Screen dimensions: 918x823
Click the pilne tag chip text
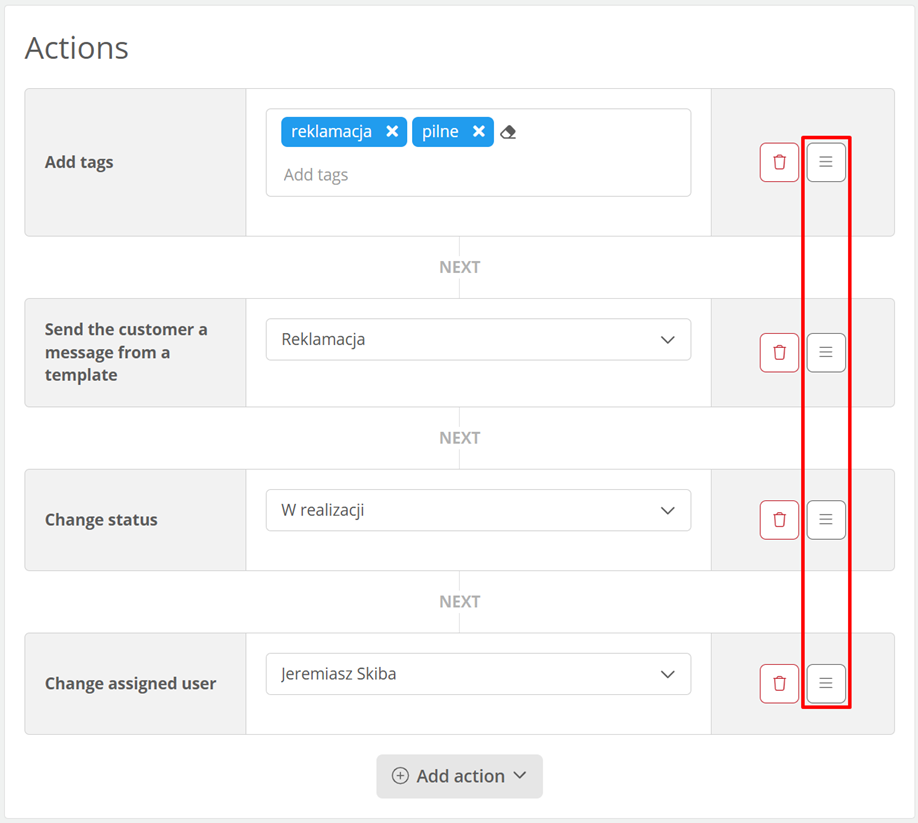tap(440, 132)
